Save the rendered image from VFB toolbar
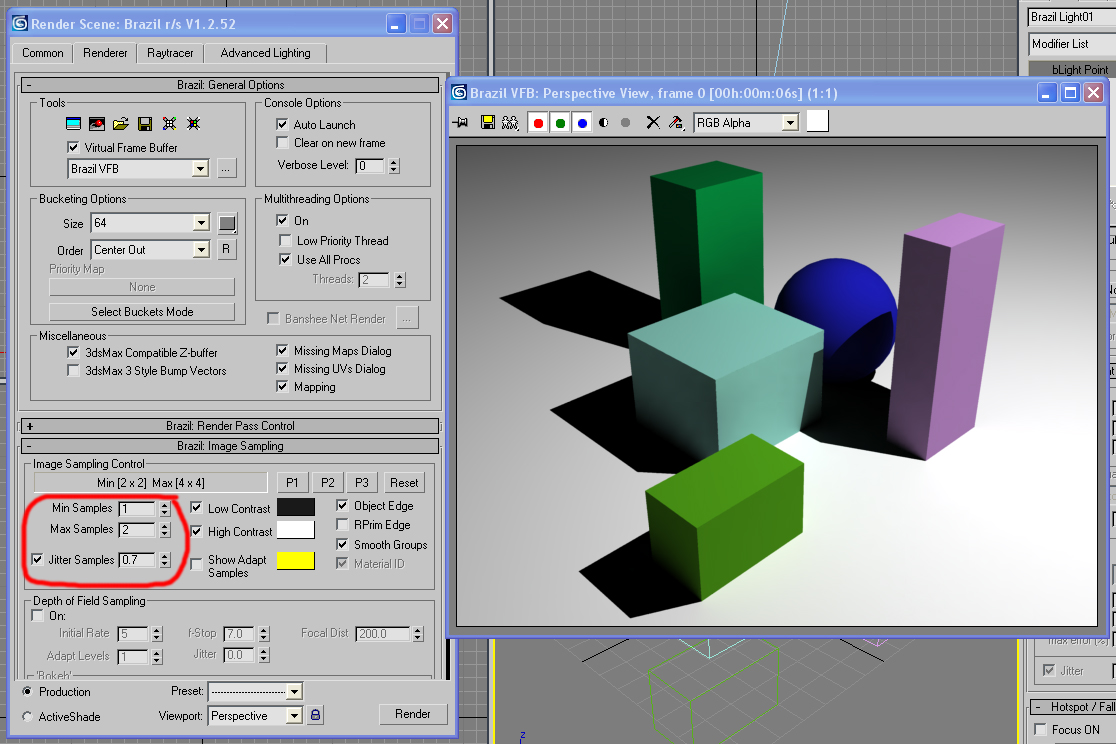Screen dimensions: 1116x744 click(x=488, y=123)
